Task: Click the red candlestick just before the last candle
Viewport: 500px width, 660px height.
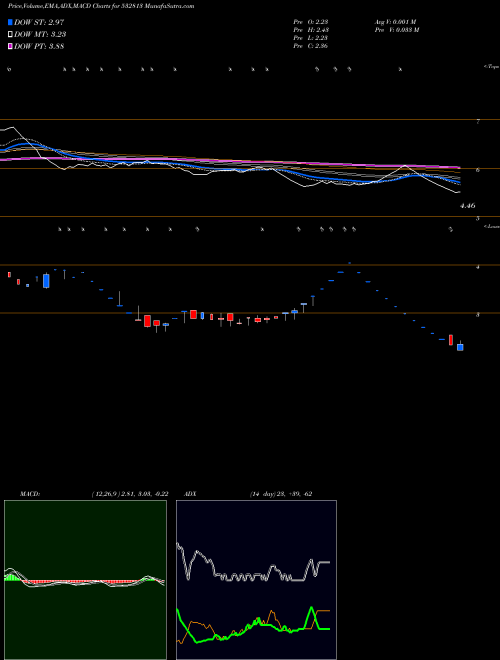Action: 451,340
